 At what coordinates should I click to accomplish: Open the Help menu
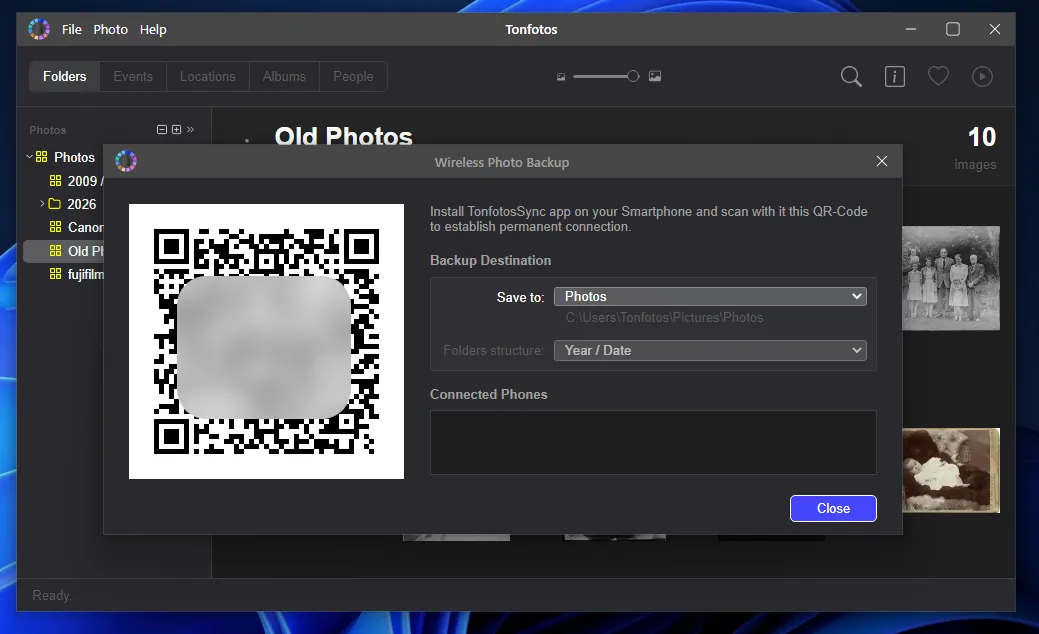[x=153, y=29]
